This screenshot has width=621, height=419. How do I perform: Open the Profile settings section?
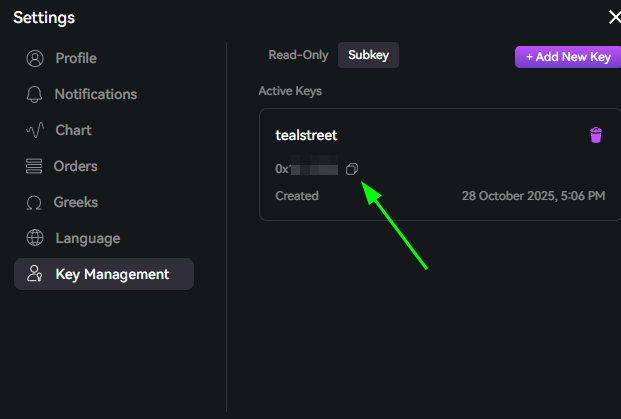[x=76, y=58]
